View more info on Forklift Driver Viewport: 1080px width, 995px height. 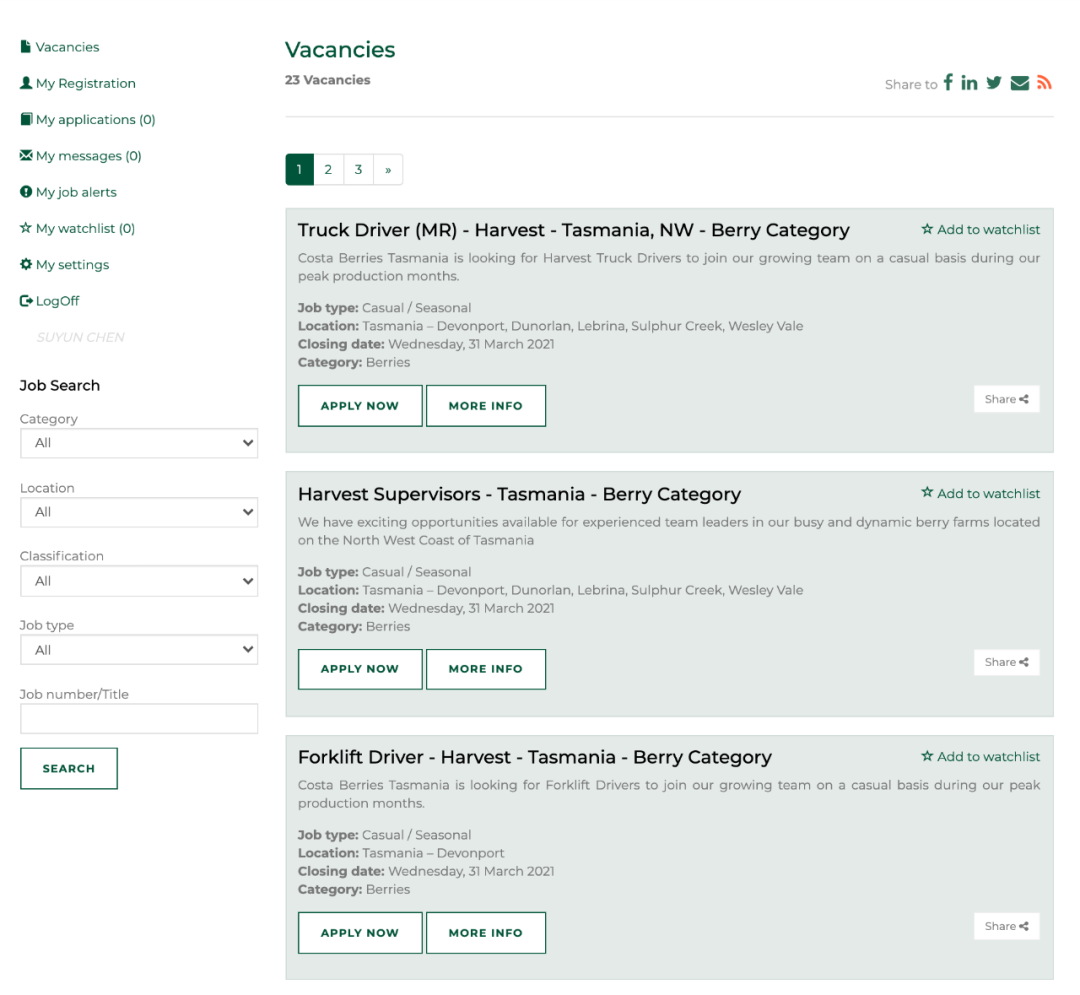coord(485,933)
